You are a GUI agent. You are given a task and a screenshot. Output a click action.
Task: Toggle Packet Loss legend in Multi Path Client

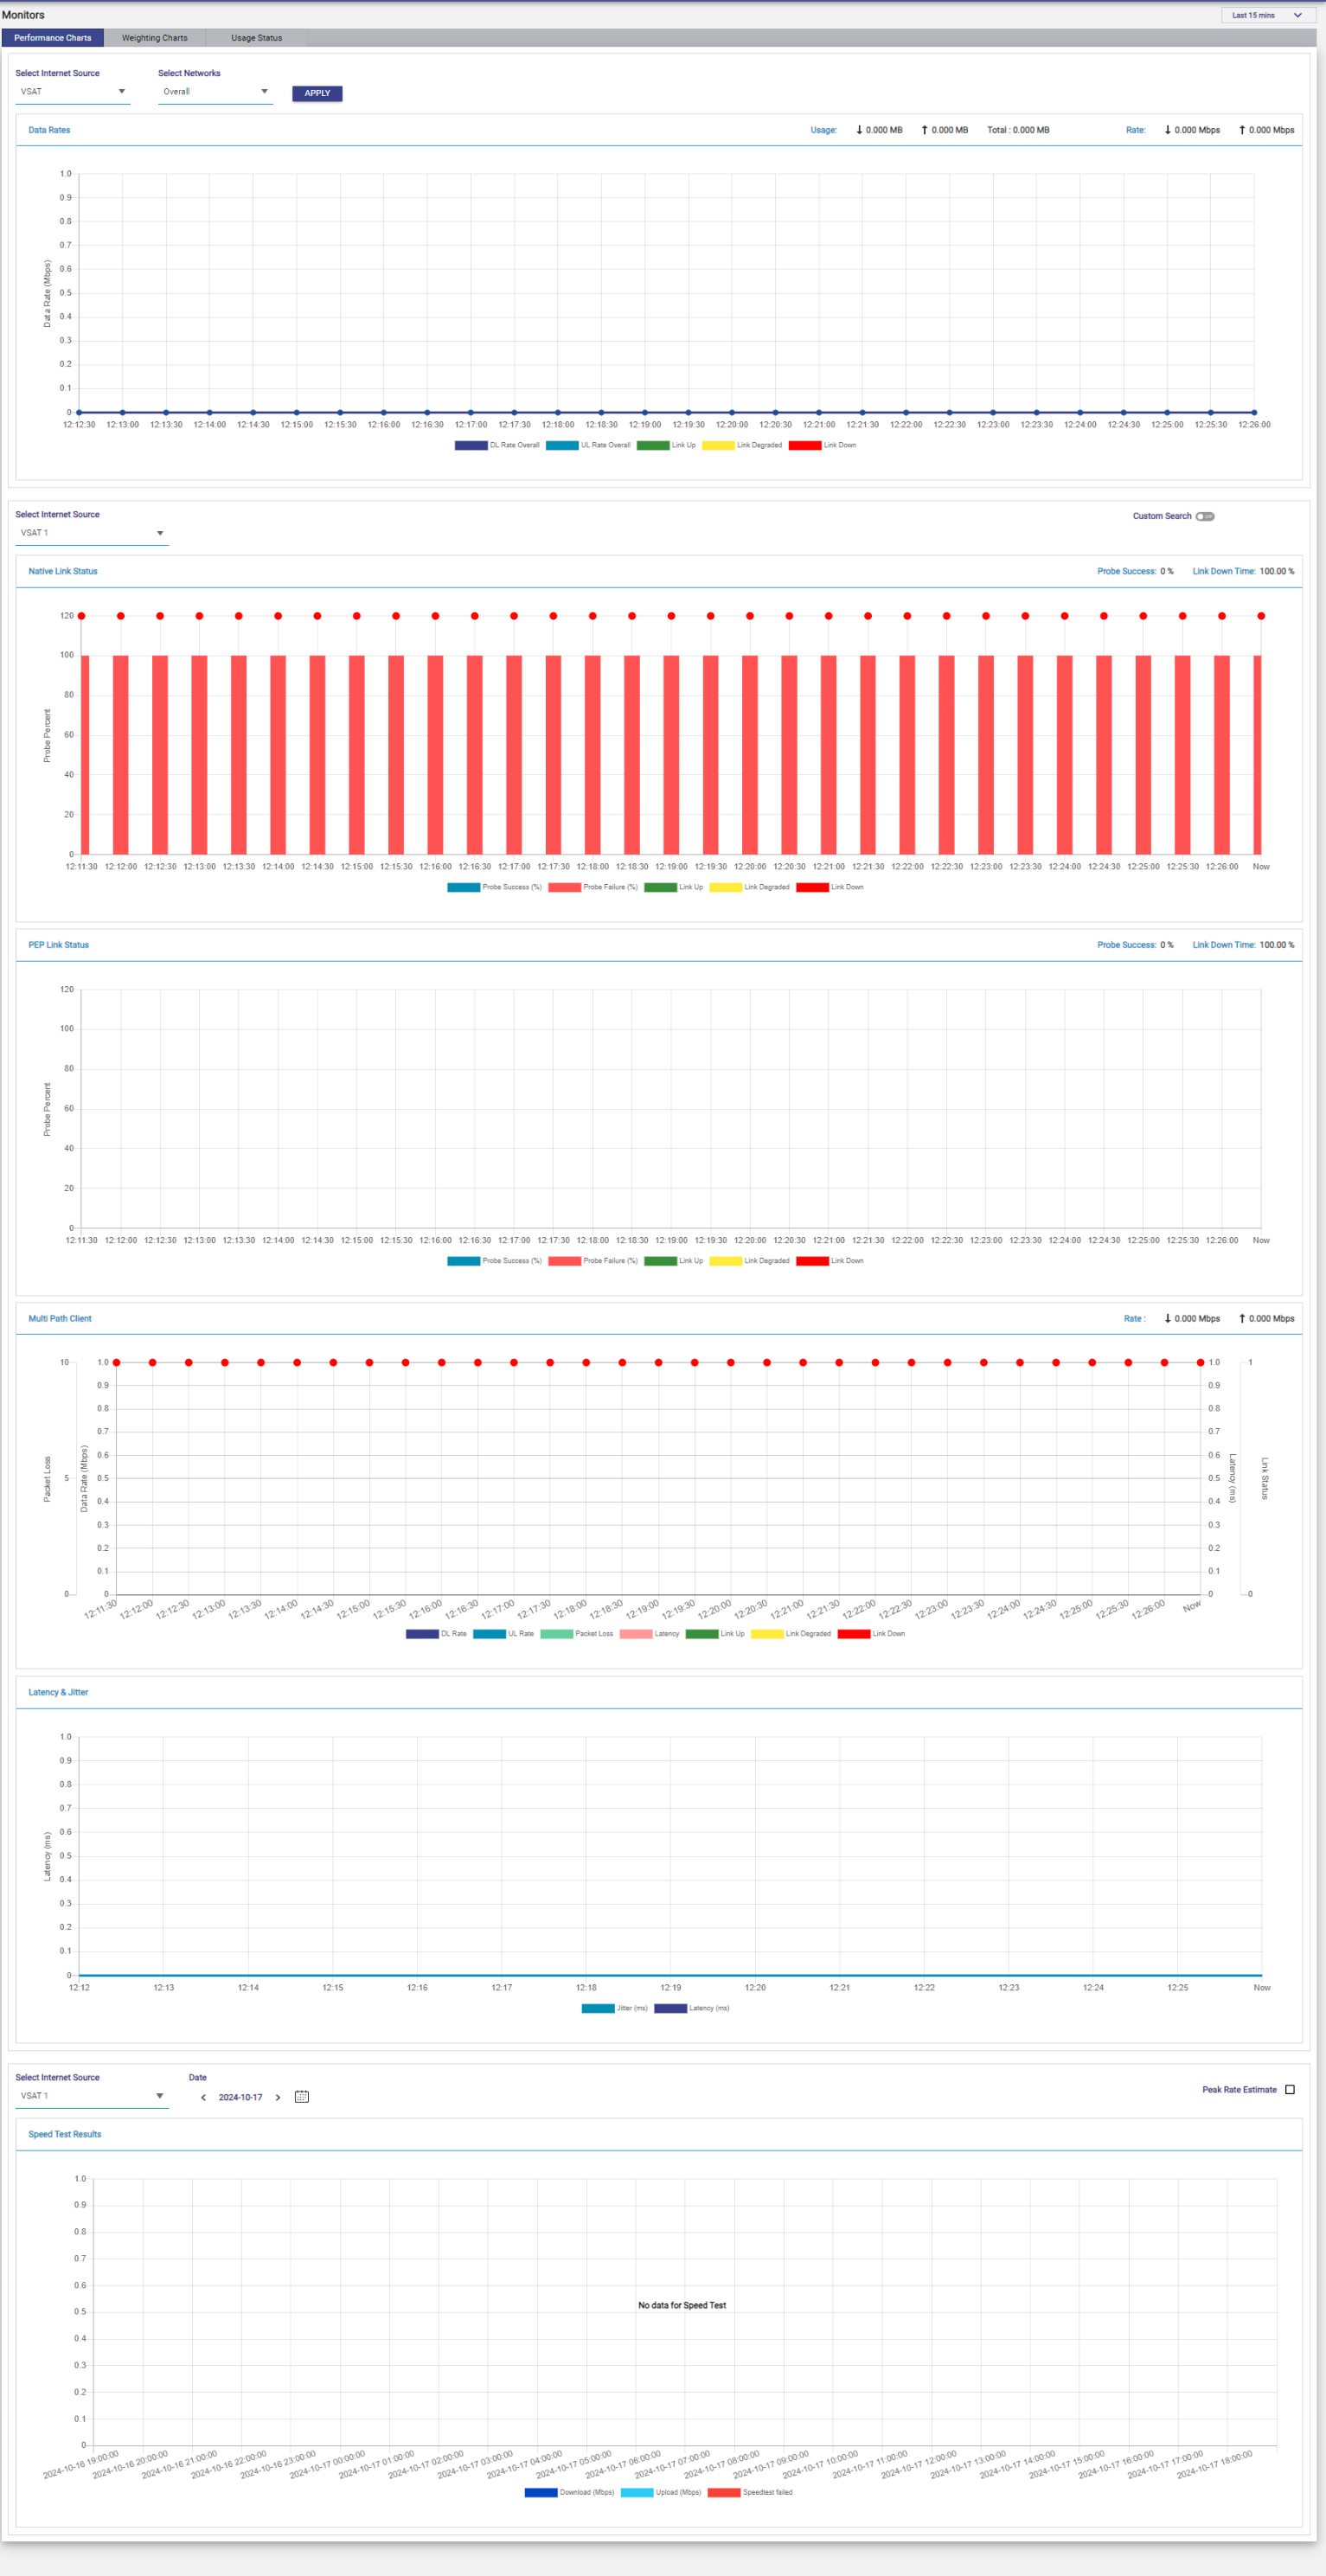tap(556, 1634)
